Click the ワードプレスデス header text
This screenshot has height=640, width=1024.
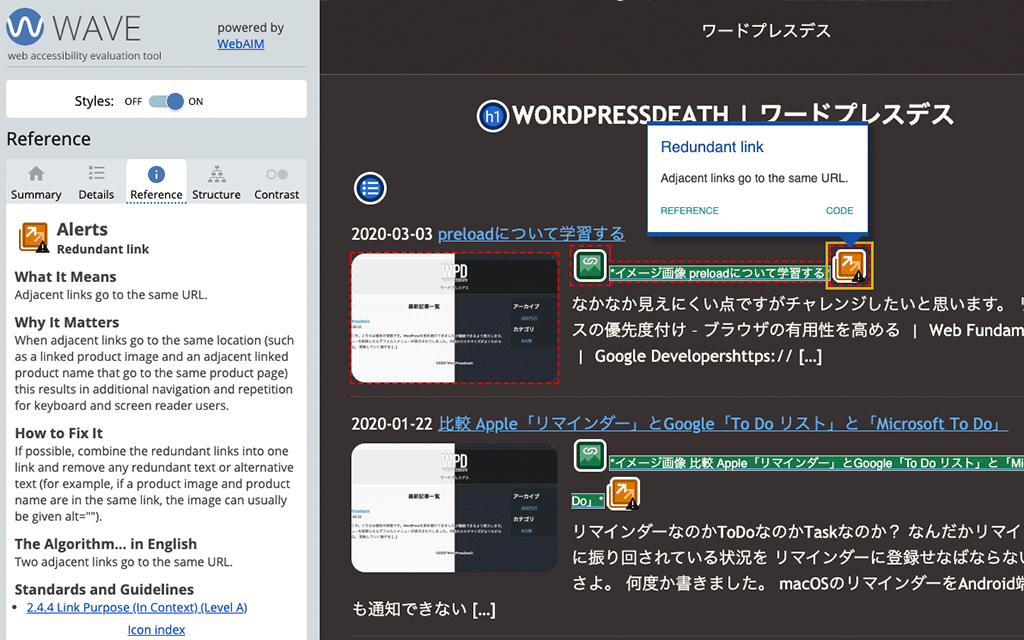[x=766, y=31]
